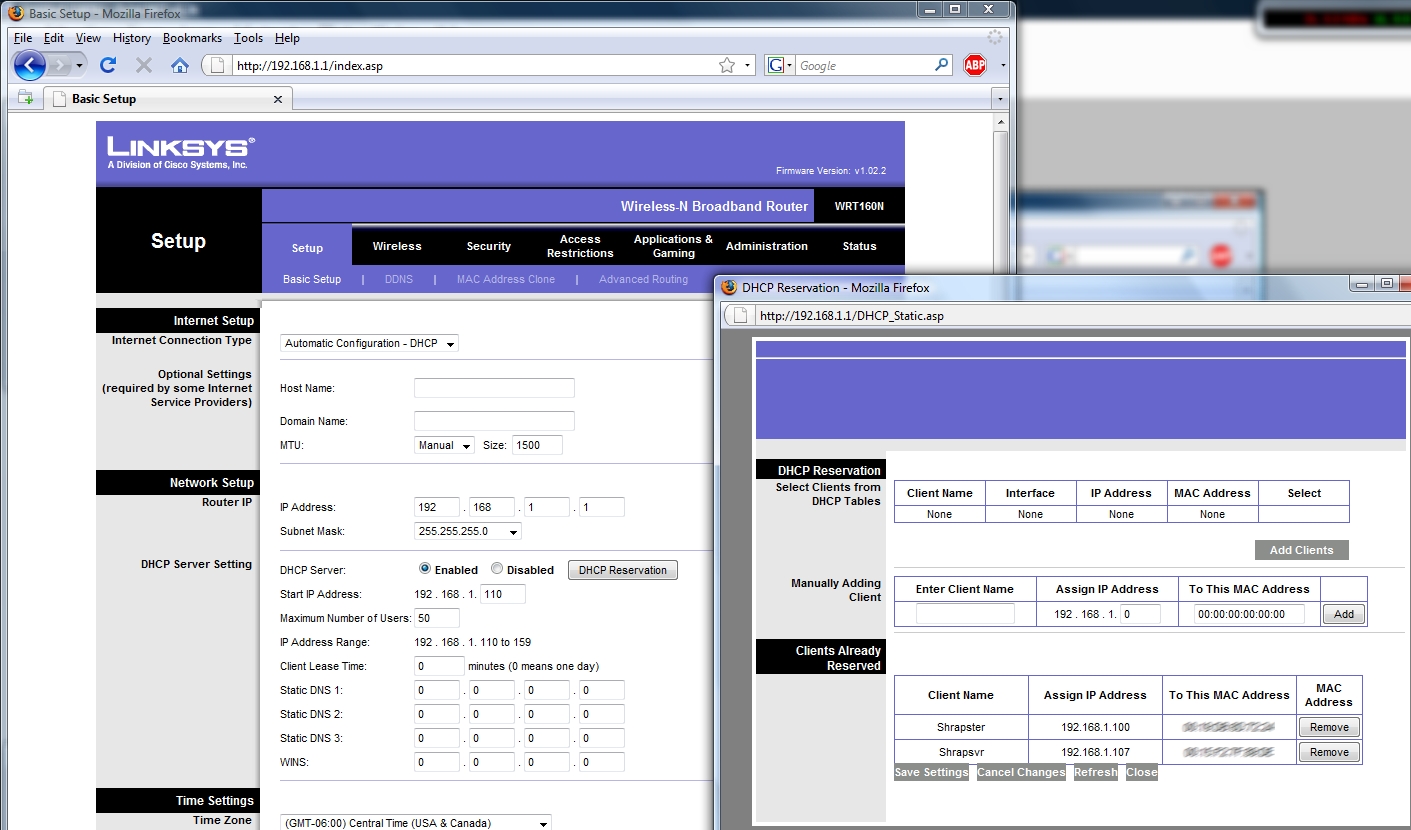
Task: Bookmark this page with the star icon
Action: pos(727,66)
